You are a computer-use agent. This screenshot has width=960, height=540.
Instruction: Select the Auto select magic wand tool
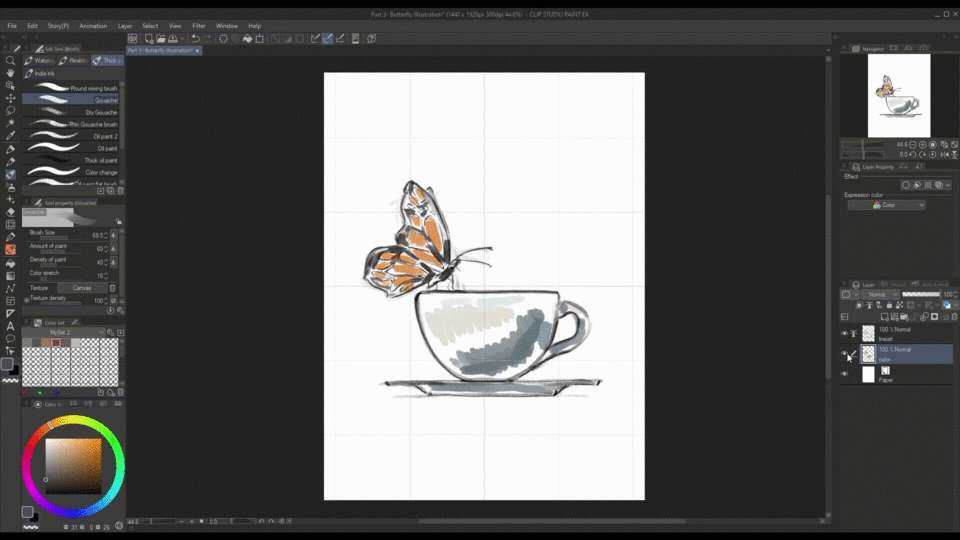pos(10,123)
